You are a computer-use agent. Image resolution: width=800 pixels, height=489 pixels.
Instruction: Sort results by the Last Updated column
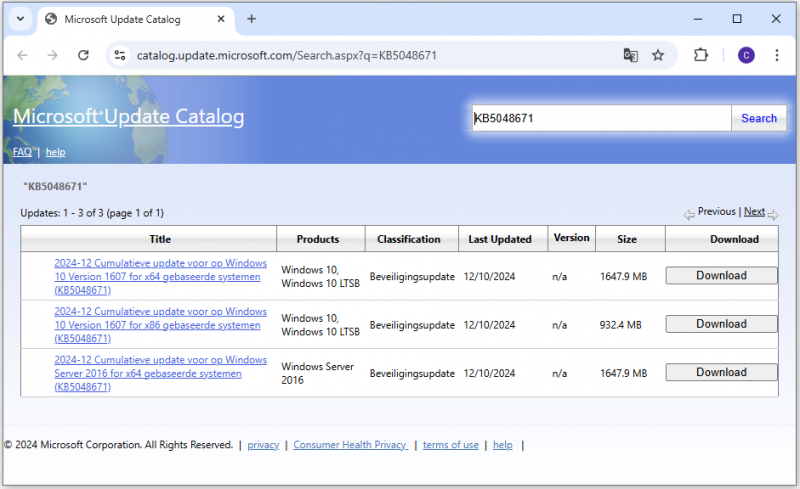point(500,239)
